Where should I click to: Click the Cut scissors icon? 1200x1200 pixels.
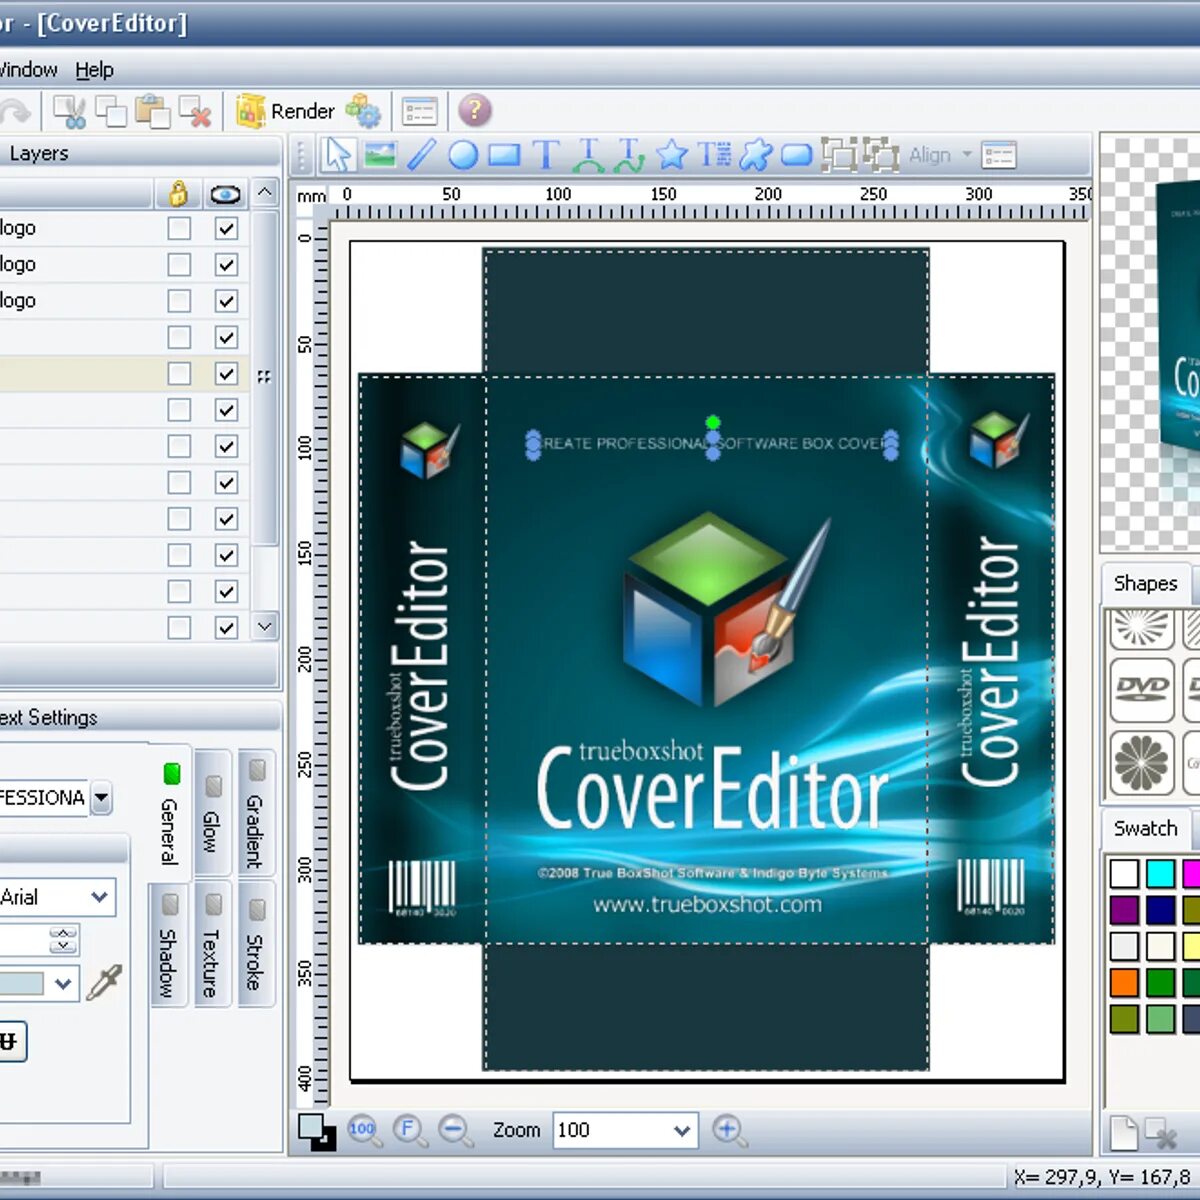tap(69, 111)
